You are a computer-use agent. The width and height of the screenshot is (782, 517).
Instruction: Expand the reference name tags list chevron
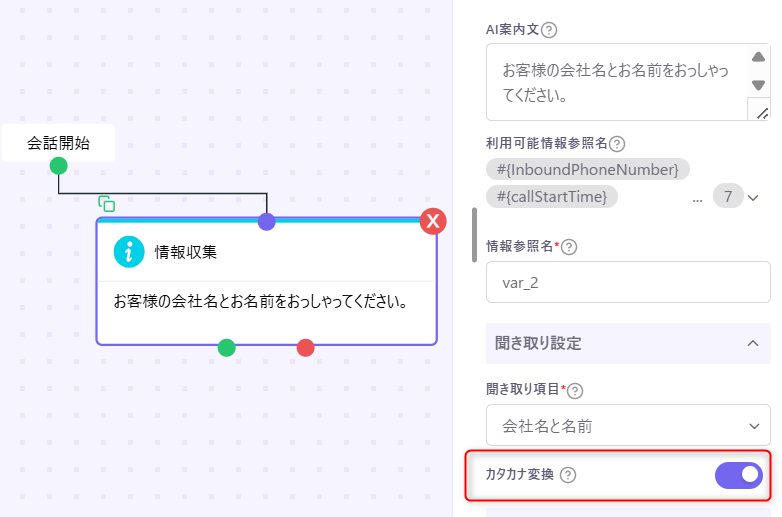point(753,197)
